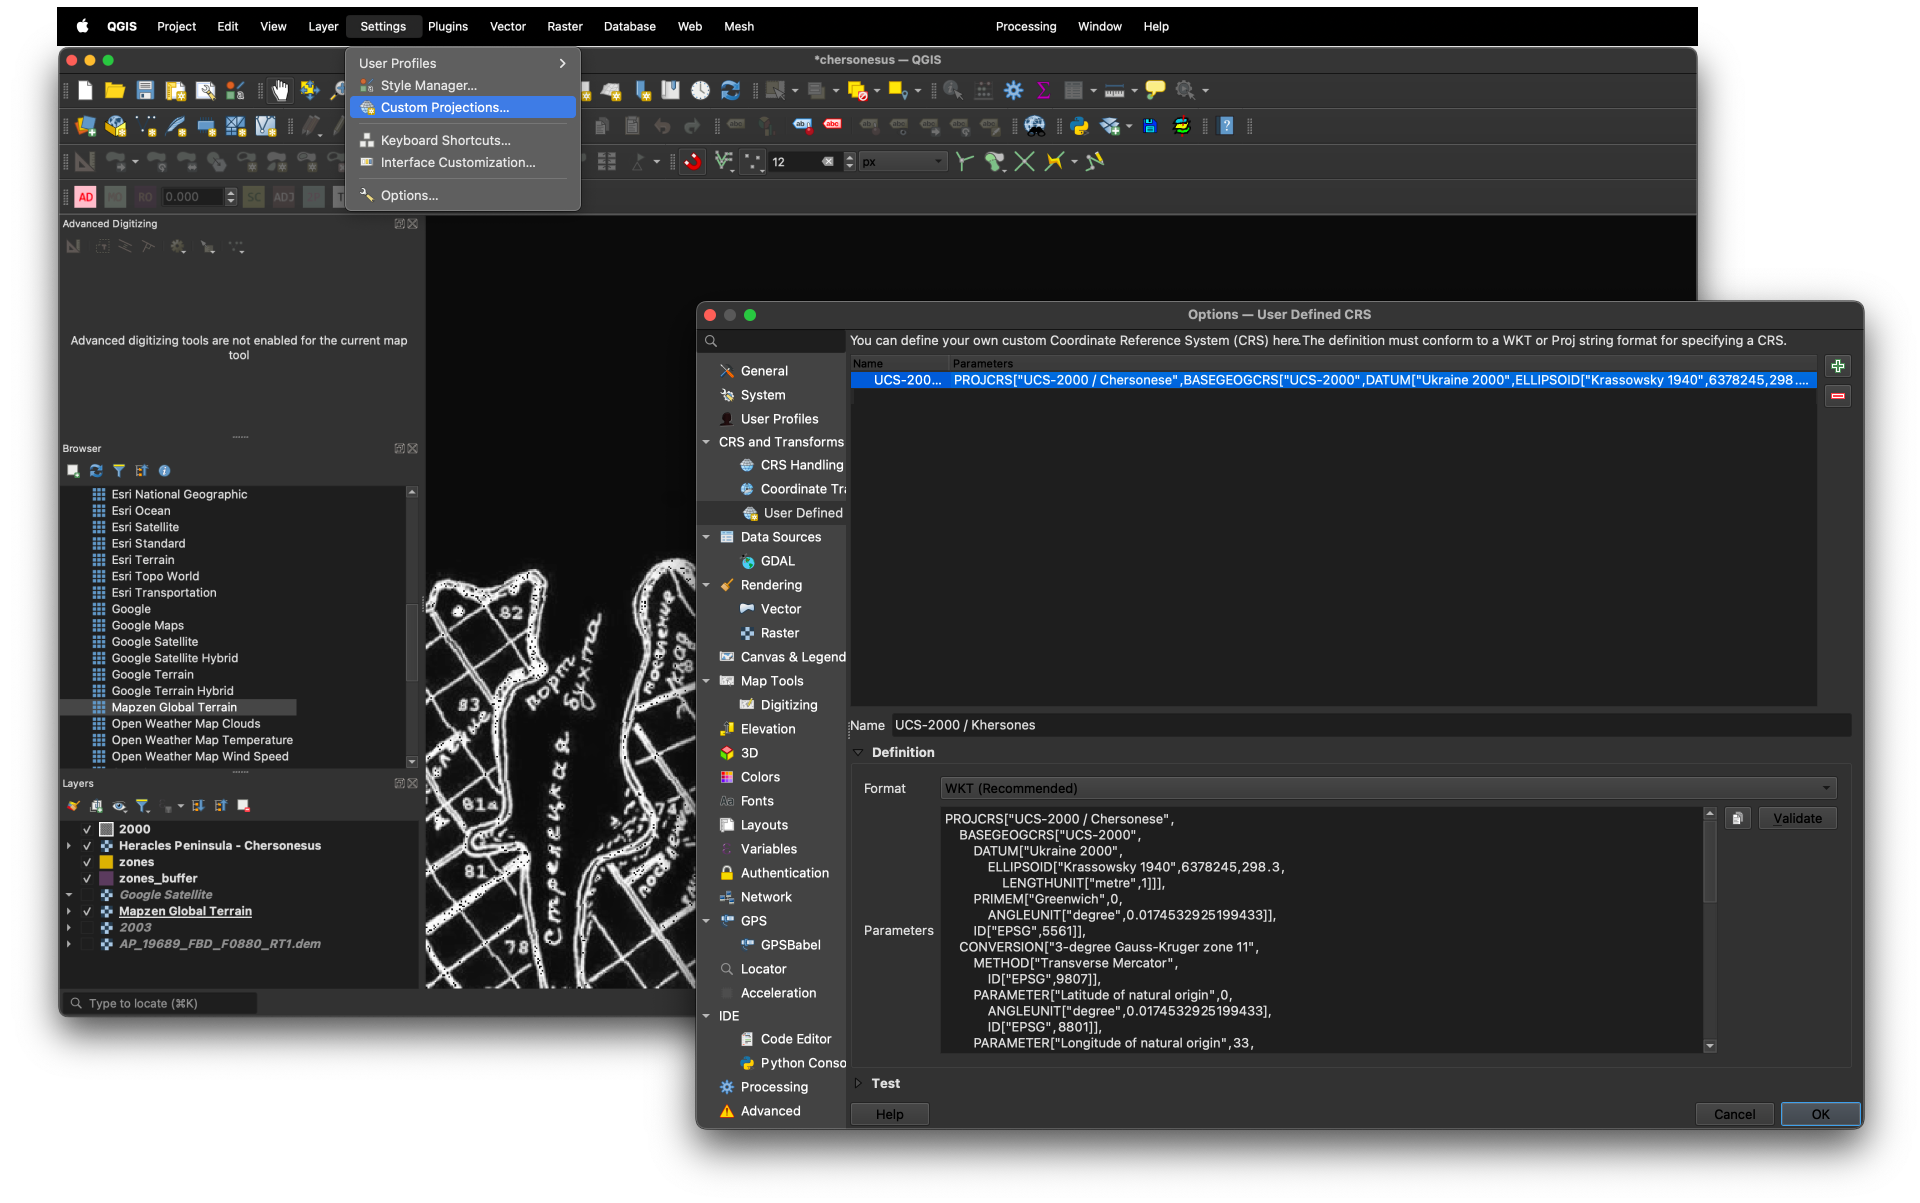Screen dimensions: 1920x1203
Task: Uncheck the 2000 layer visibility checkbox
Action: 87,830
